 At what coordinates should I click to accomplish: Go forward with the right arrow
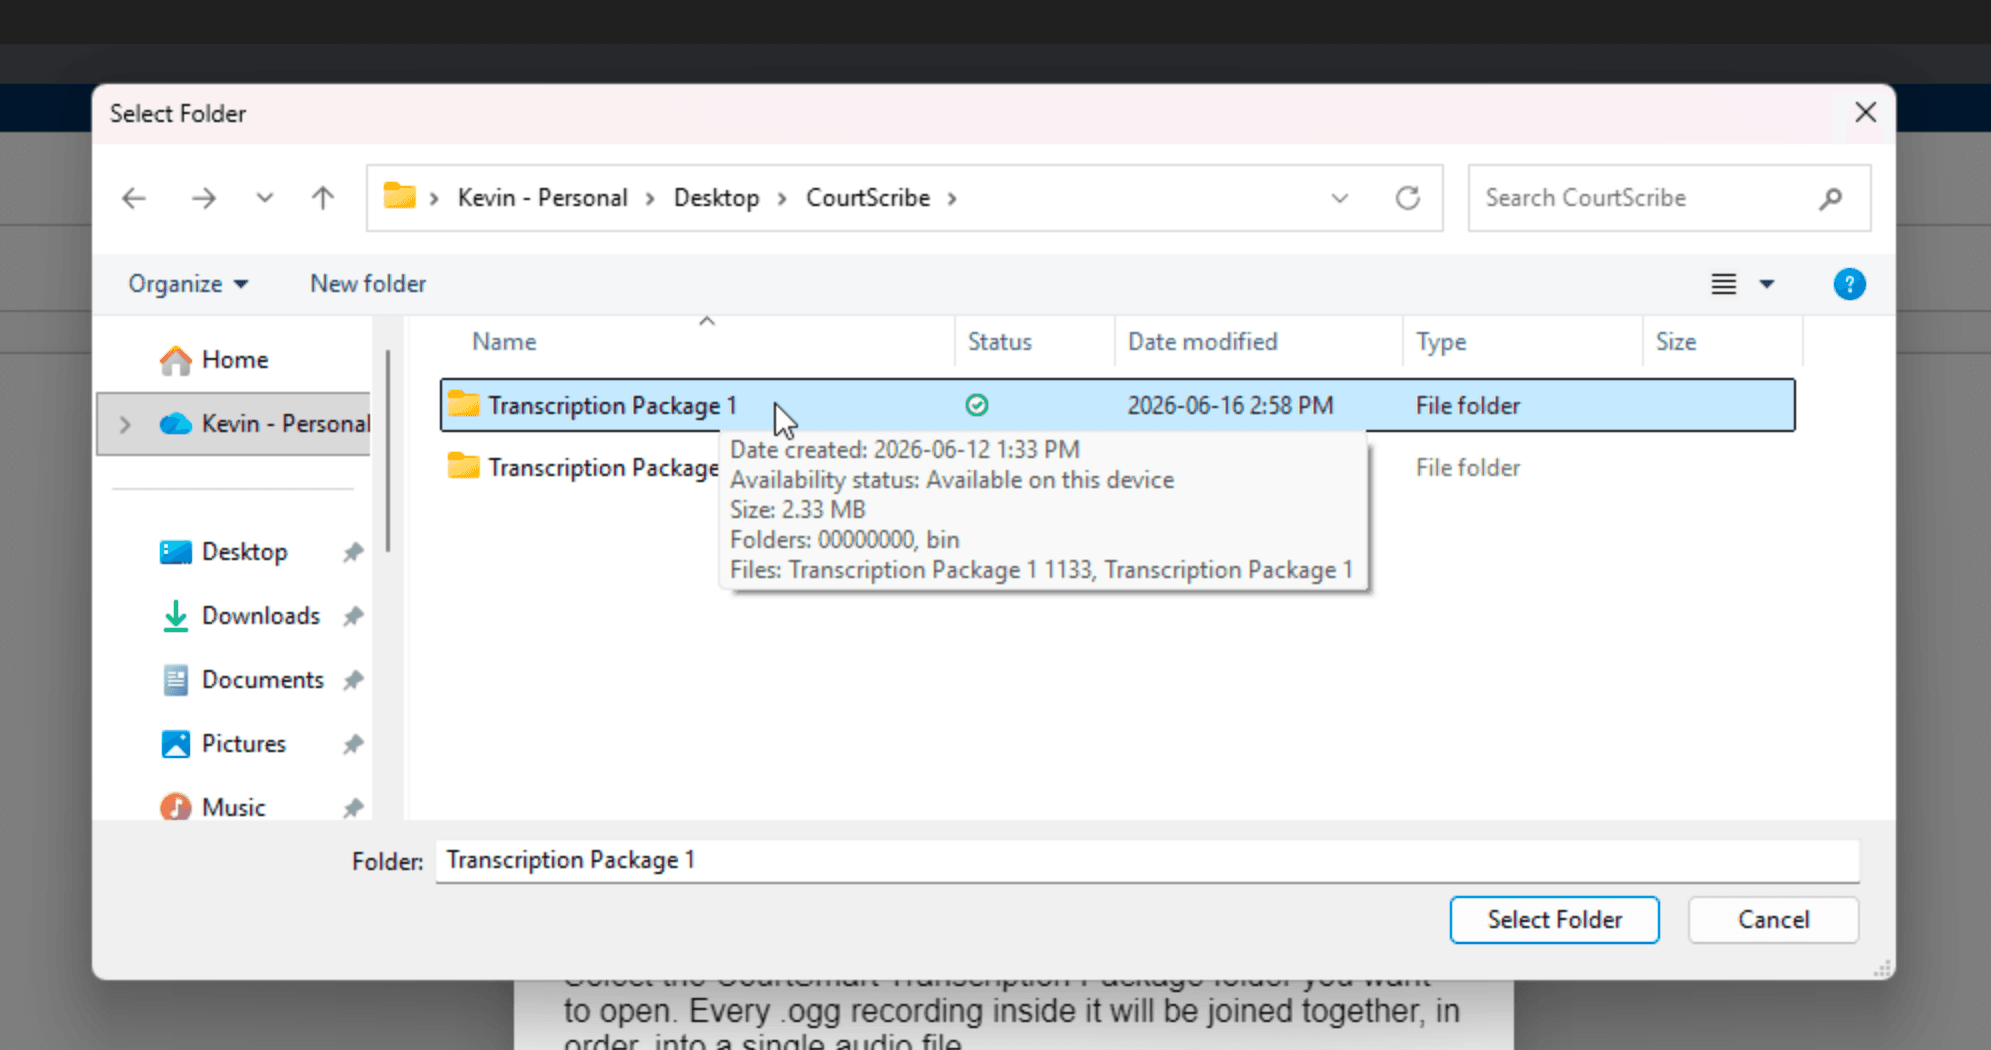tap(204, 198)
